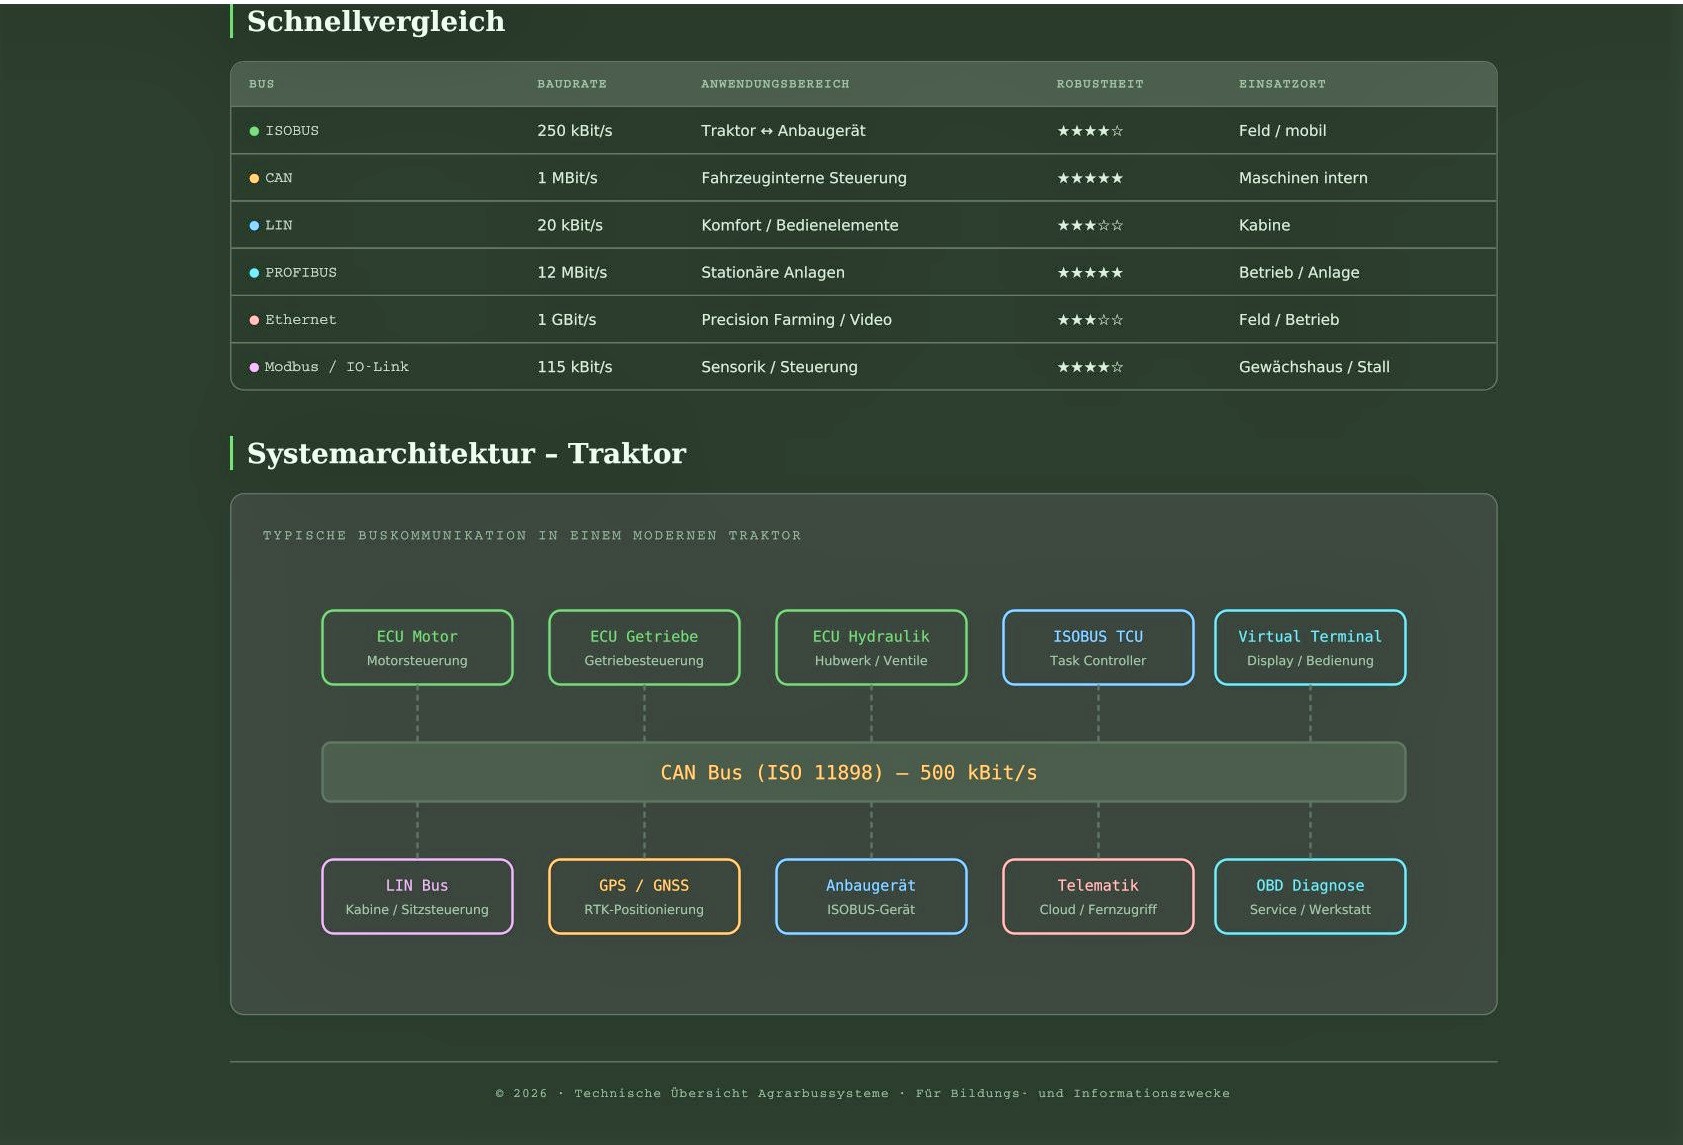Click the cyan dot next to PROFIBUS
The width and height of the screenshot is (1683, 1145).
[254, 273]
